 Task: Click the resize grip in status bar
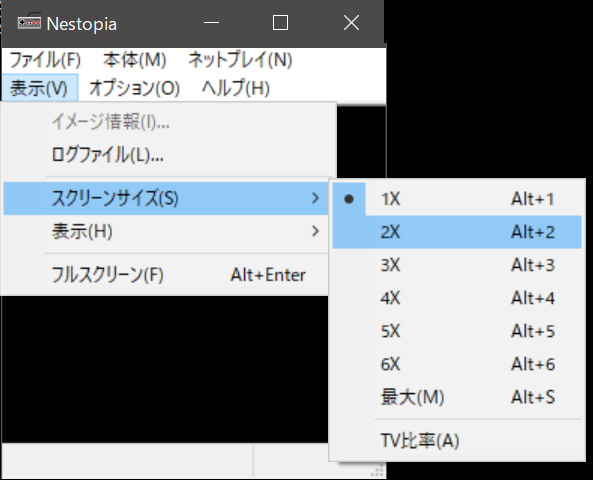(x=378, y=471)
